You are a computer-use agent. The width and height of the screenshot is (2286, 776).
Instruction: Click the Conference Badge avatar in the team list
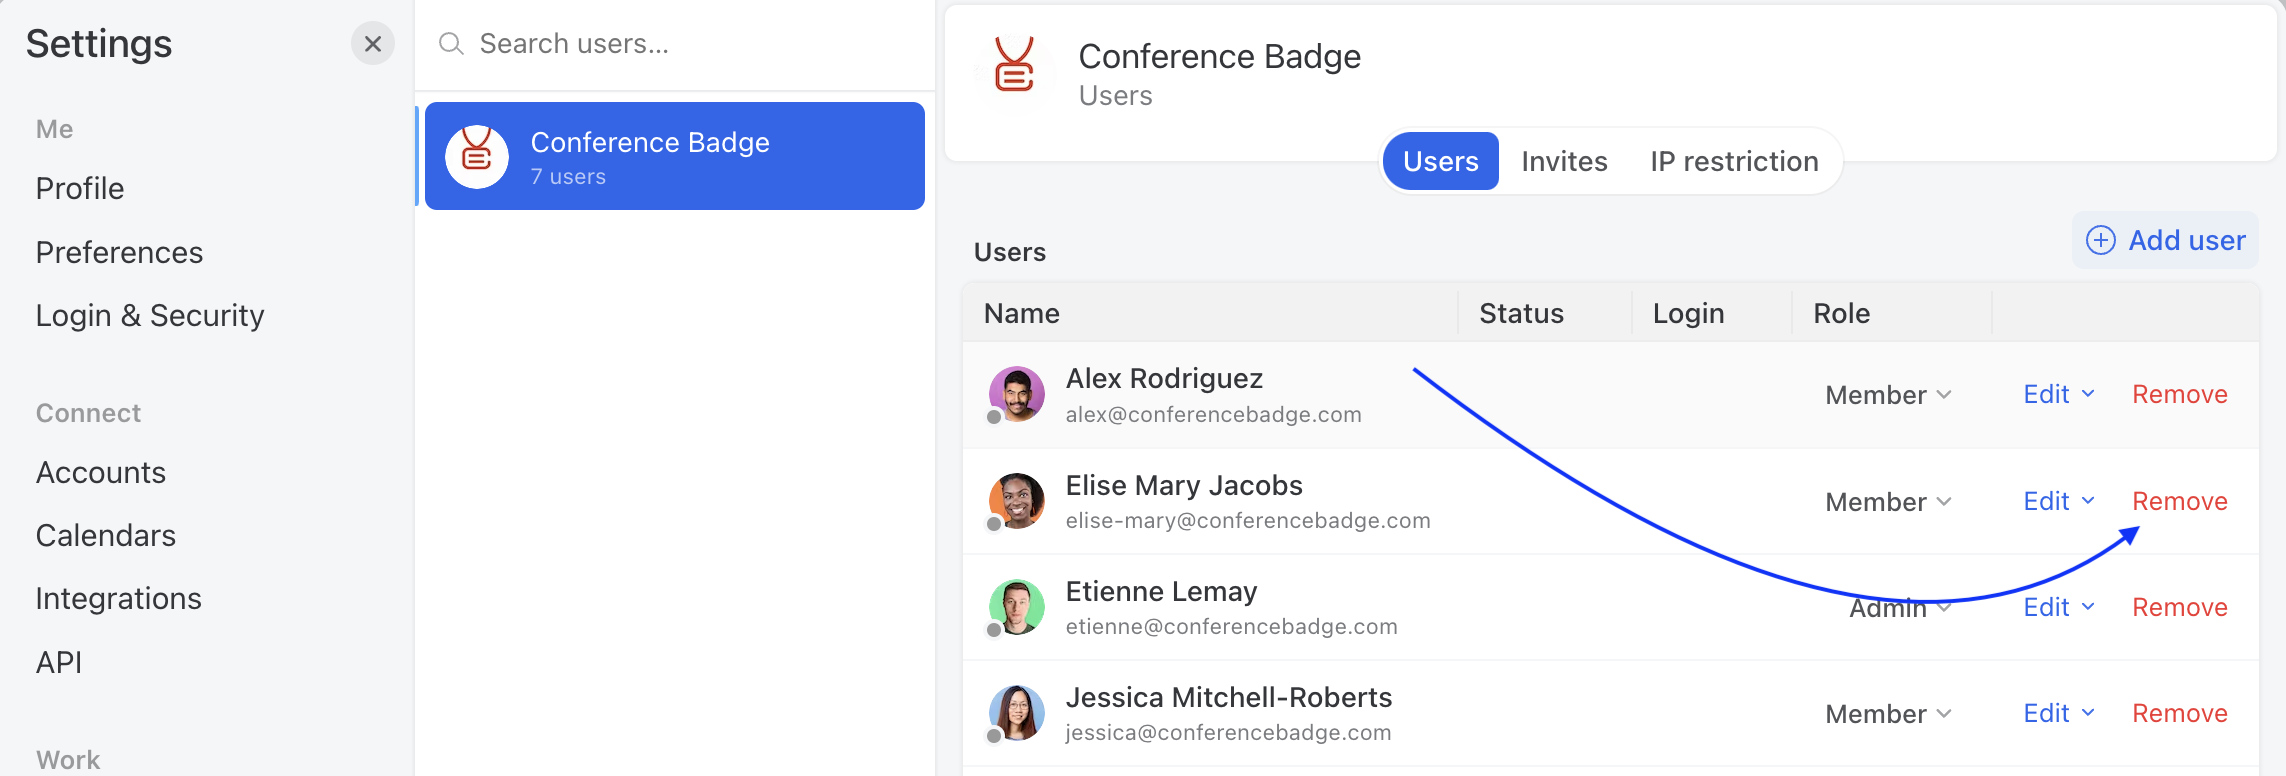(477, 156)
